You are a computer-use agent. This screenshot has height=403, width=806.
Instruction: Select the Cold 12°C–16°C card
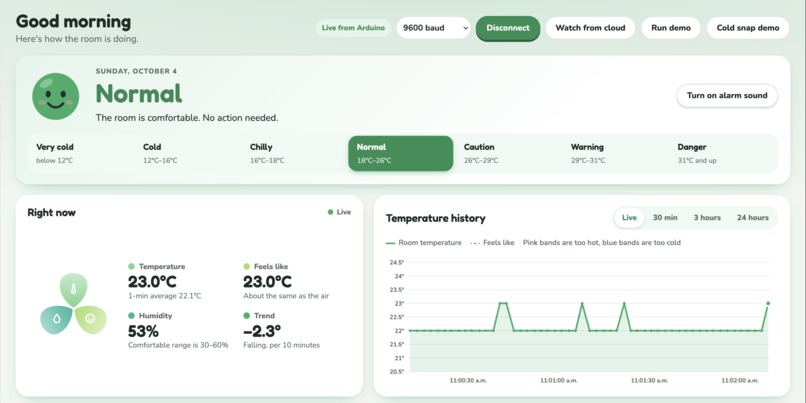(187, 153)
